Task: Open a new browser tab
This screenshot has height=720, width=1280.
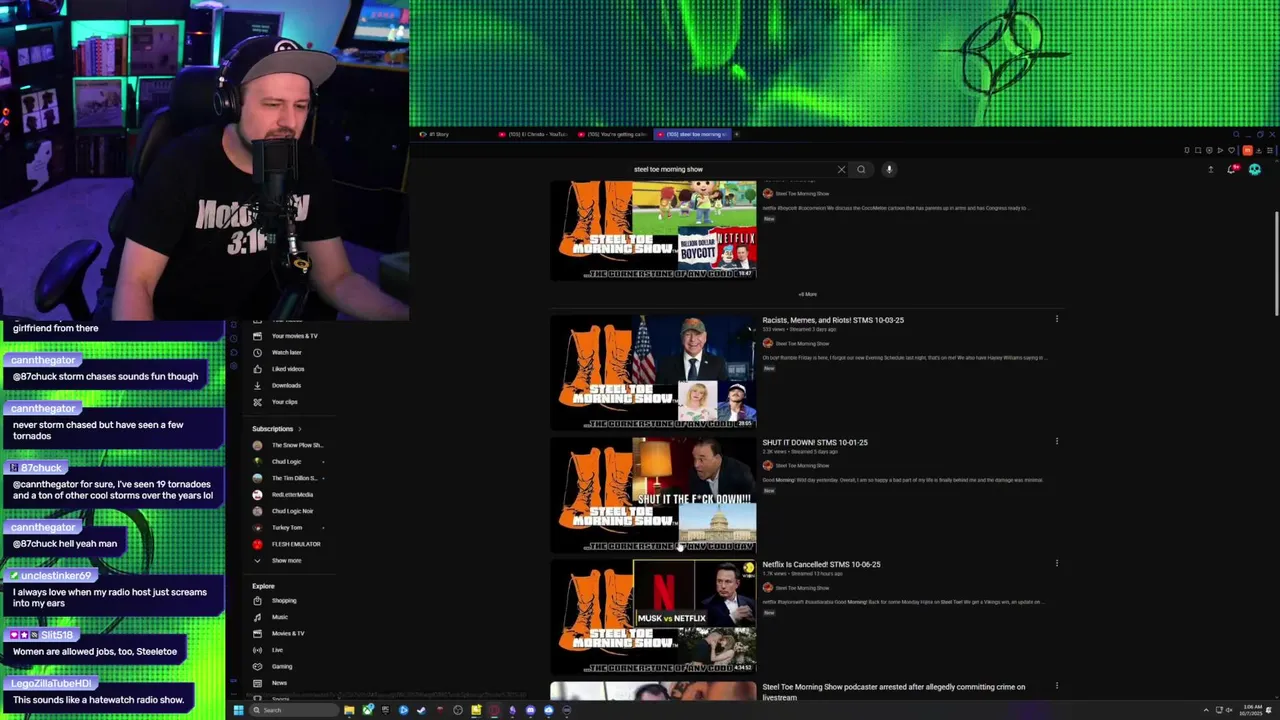Action: [x=737, y=134]
